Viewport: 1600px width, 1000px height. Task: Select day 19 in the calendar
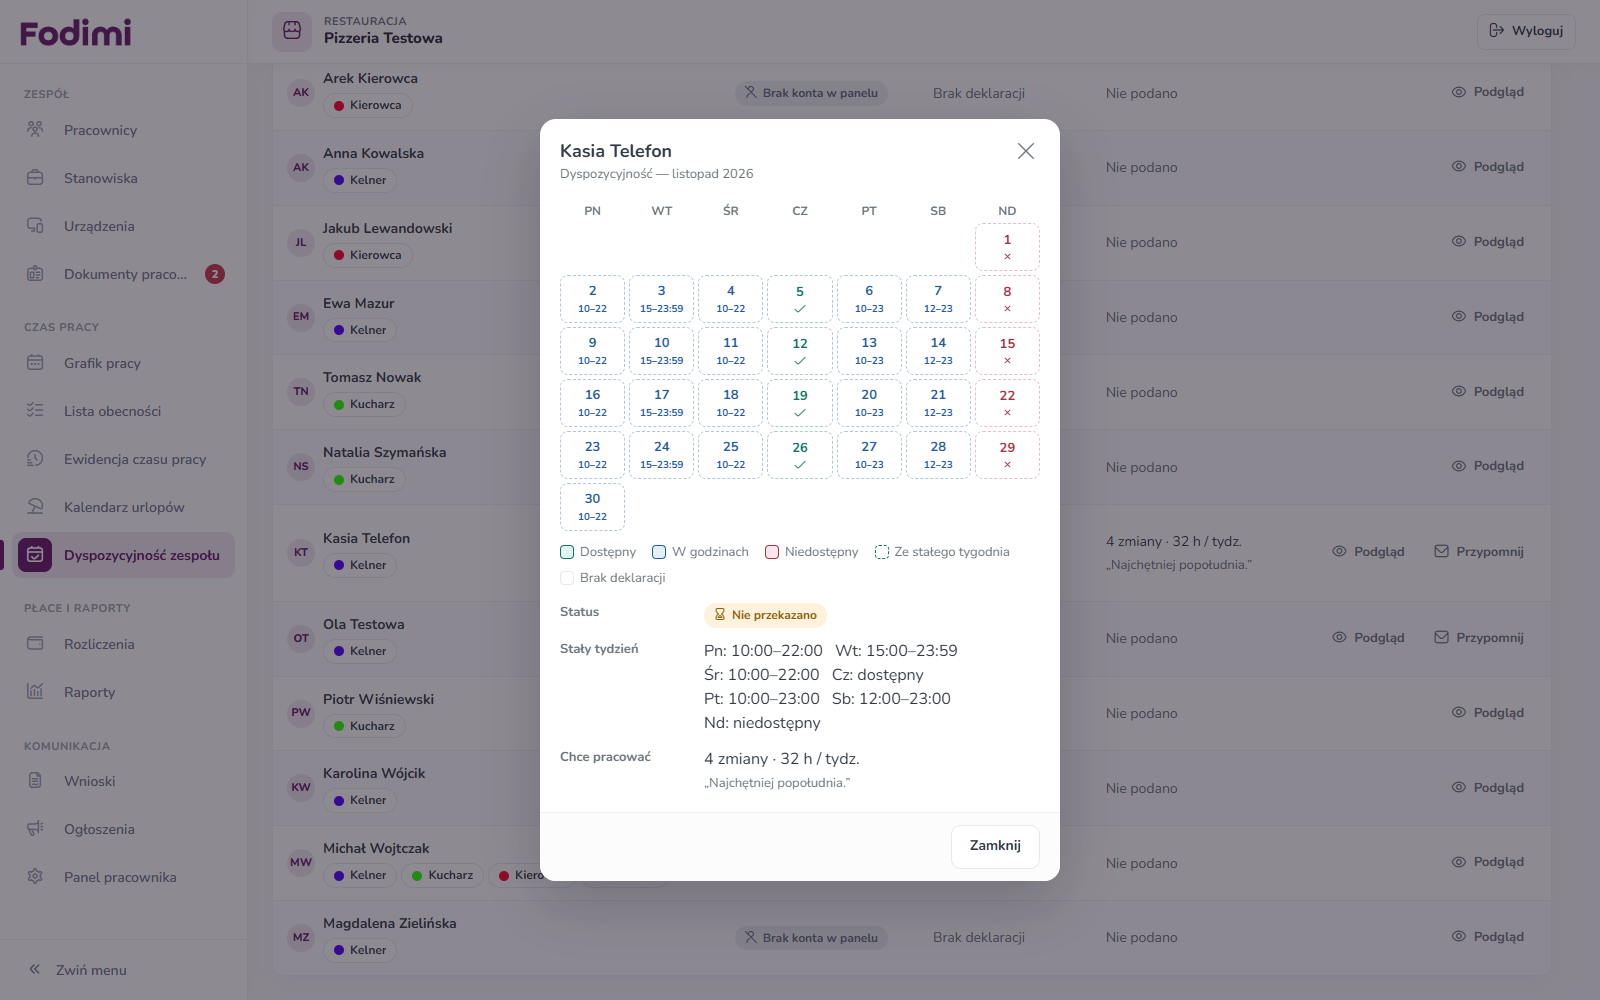pyautogui.click(x=800, y=403)
